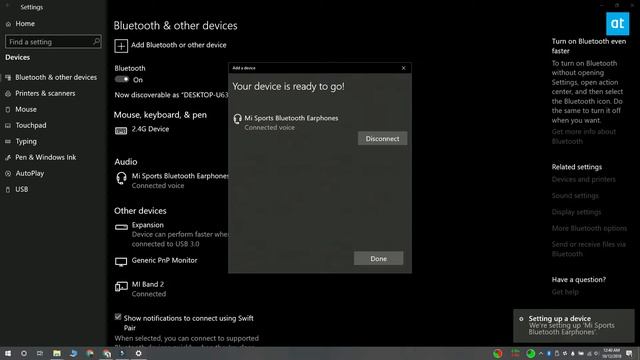Screen dimensions: 640x360
Task: Click the Settings back arrow
Action: (7, 7)
